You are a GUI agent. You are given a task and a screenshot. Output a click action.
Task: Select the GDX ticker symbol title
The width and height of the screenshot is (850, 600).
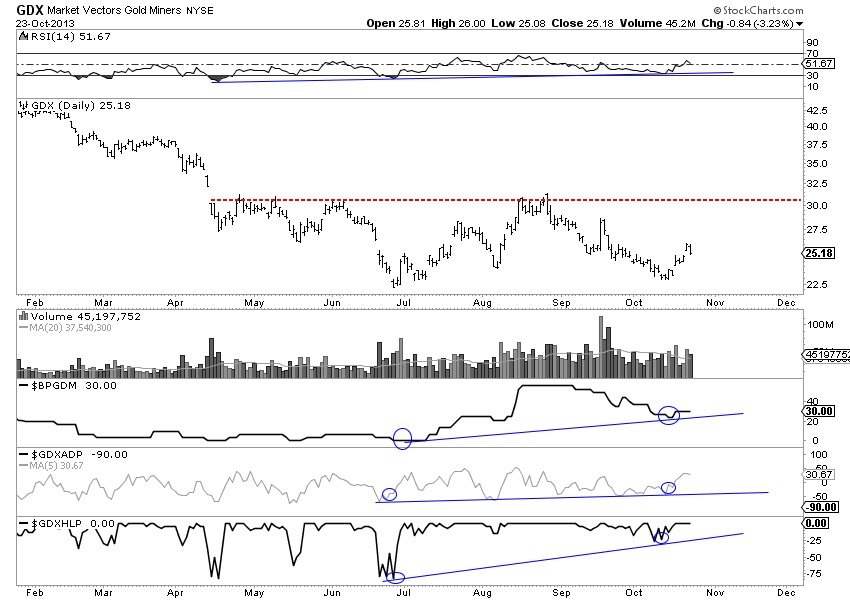coord(30,10)
